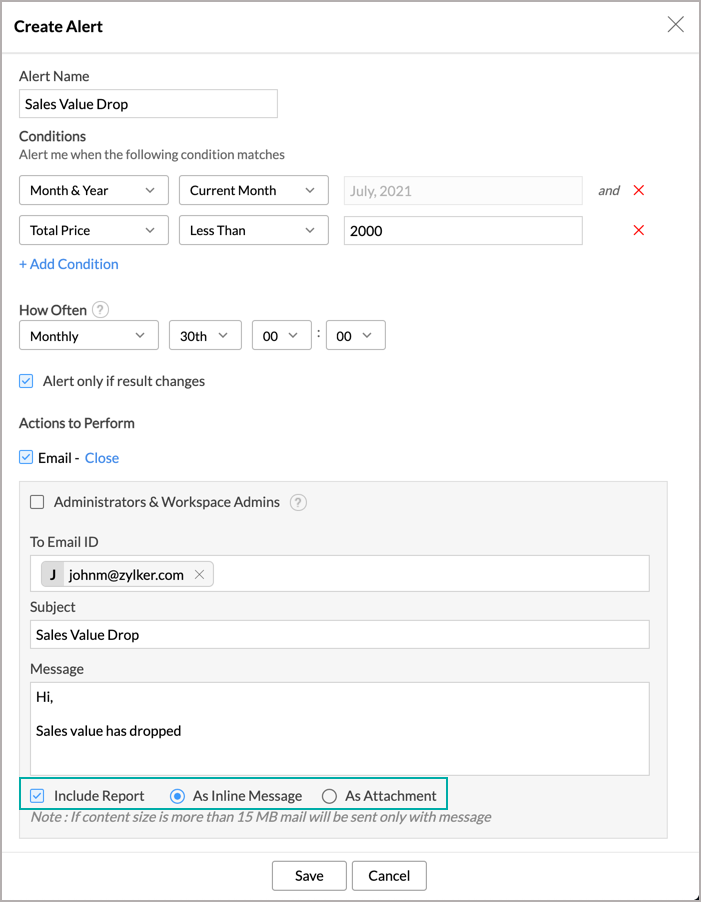Expand the Less Than operator dropdown
Screen dimensions: 701x902
253,230
